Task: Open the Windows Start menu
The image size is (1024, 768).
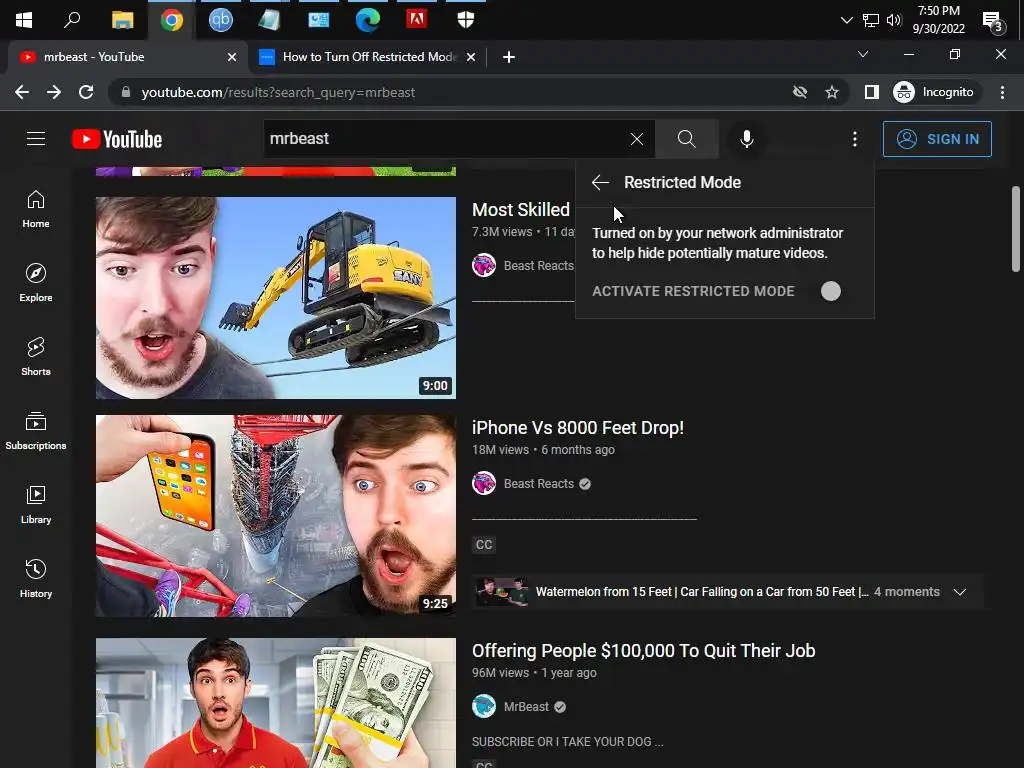Action: click(24, 20)
